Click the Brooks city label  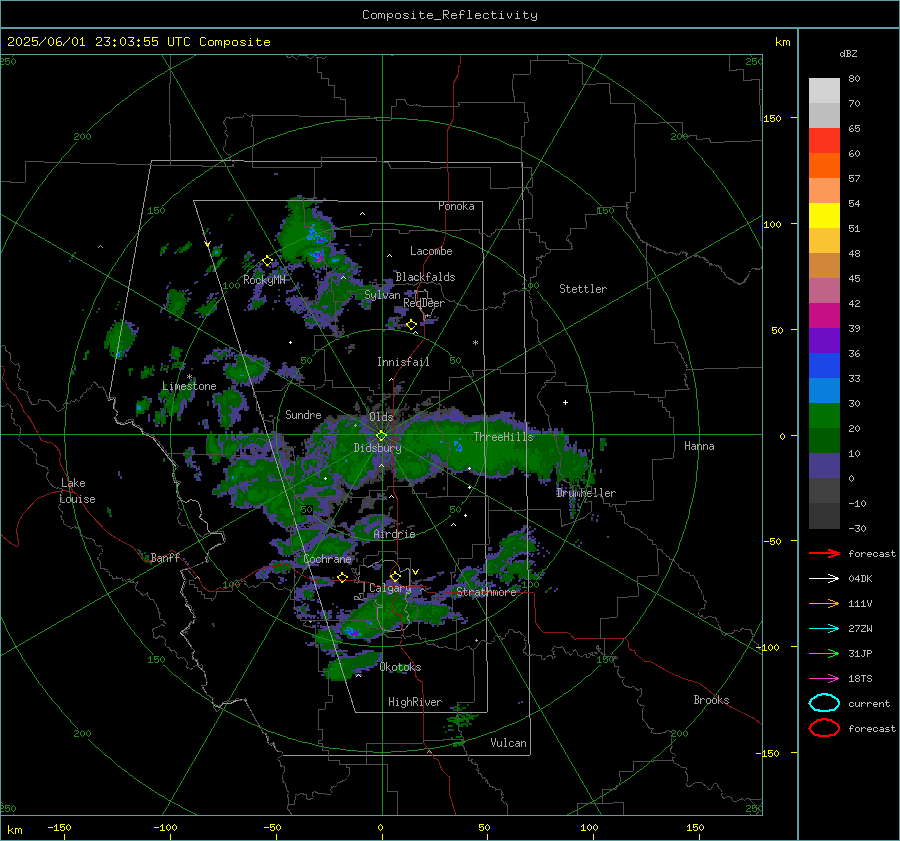(x=711, y=700)
